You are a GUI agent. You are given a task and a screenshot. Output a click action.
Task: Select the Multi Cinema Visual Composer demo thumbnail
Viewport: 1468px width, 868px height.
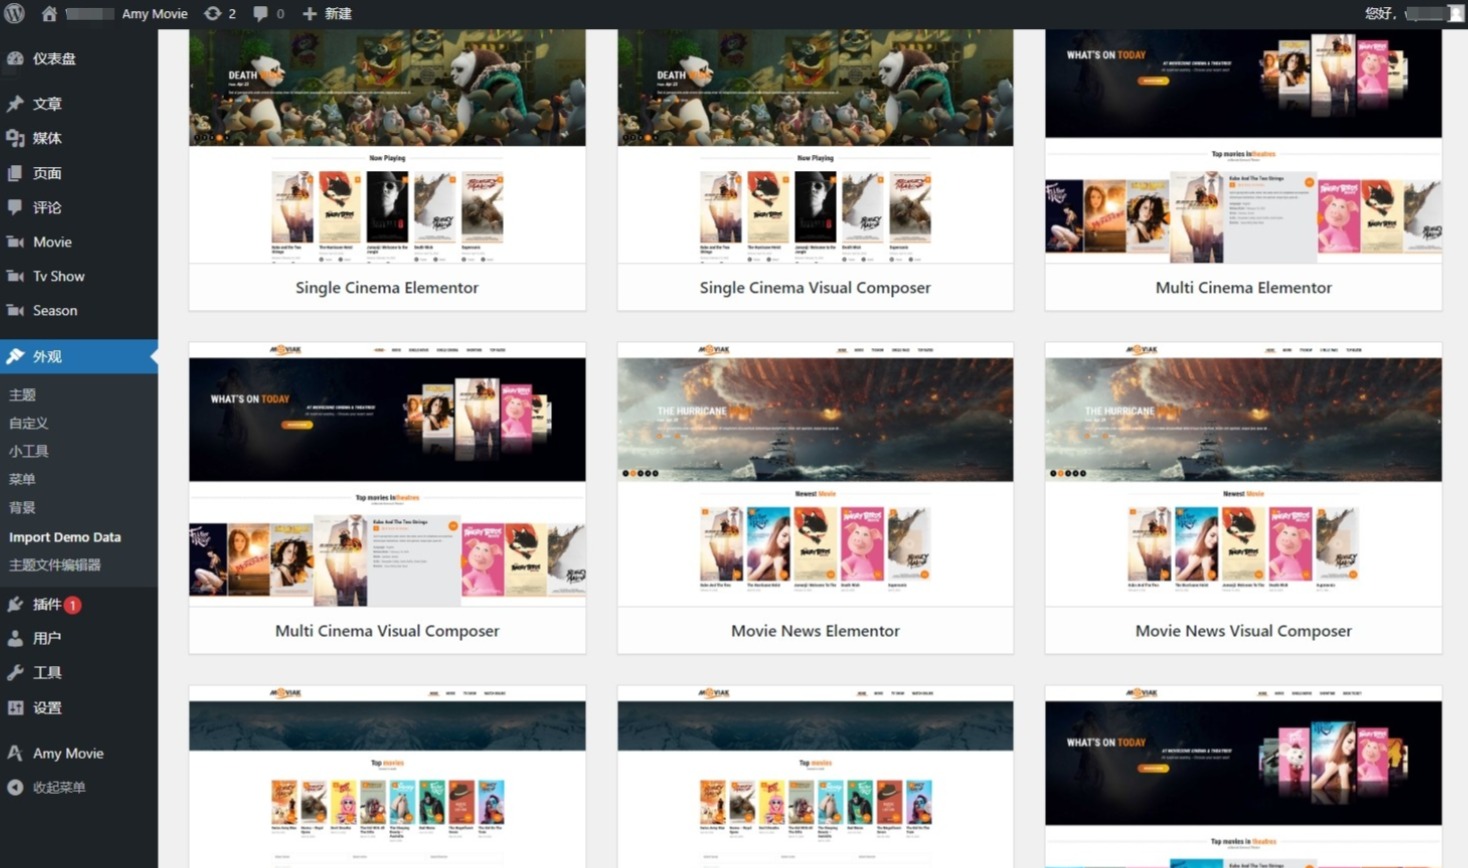[x=387, y=474]
